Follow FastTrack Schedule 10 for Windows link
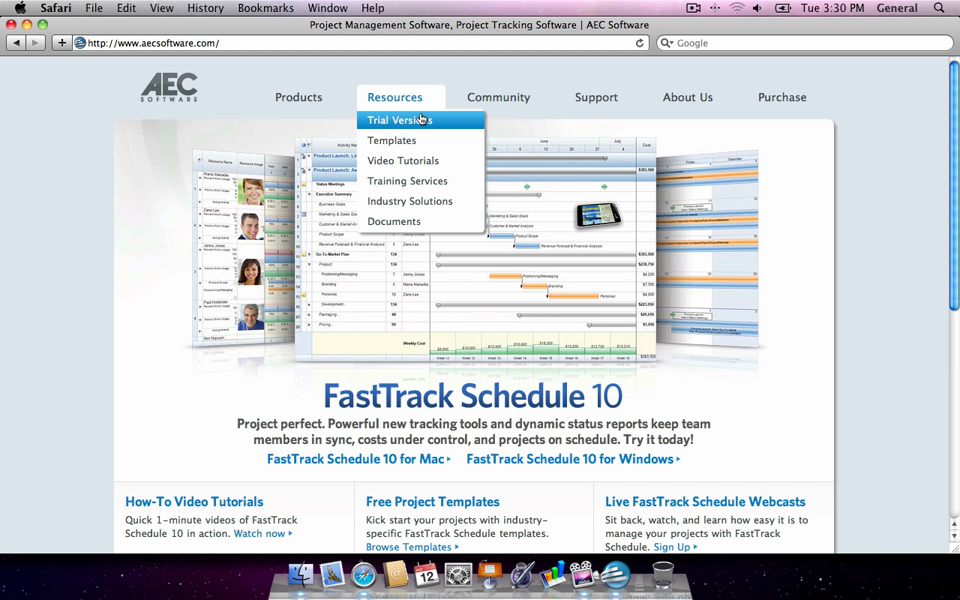Screen dimensions: 960x600 (x=573, y=459)
